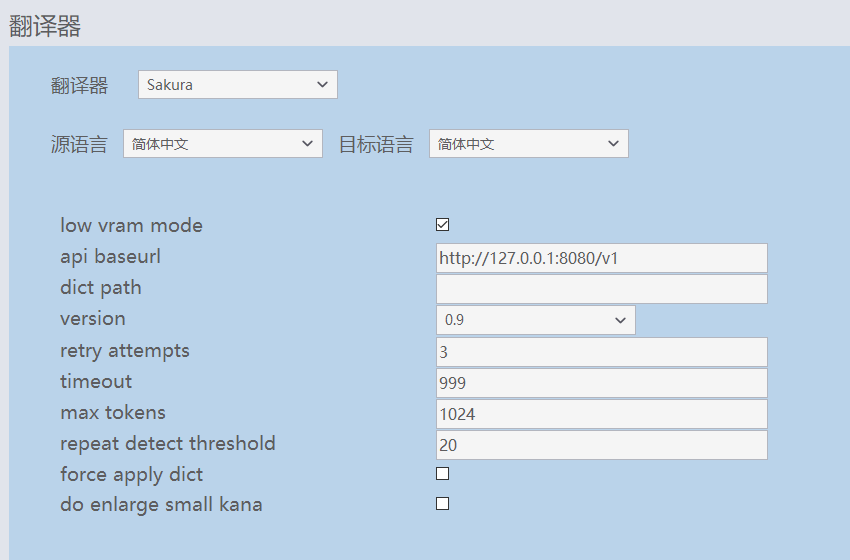This screenshot has height=560, width=850.
Task: Click the 'do enlarge small kana' label
Action: [x=161, y=505]
